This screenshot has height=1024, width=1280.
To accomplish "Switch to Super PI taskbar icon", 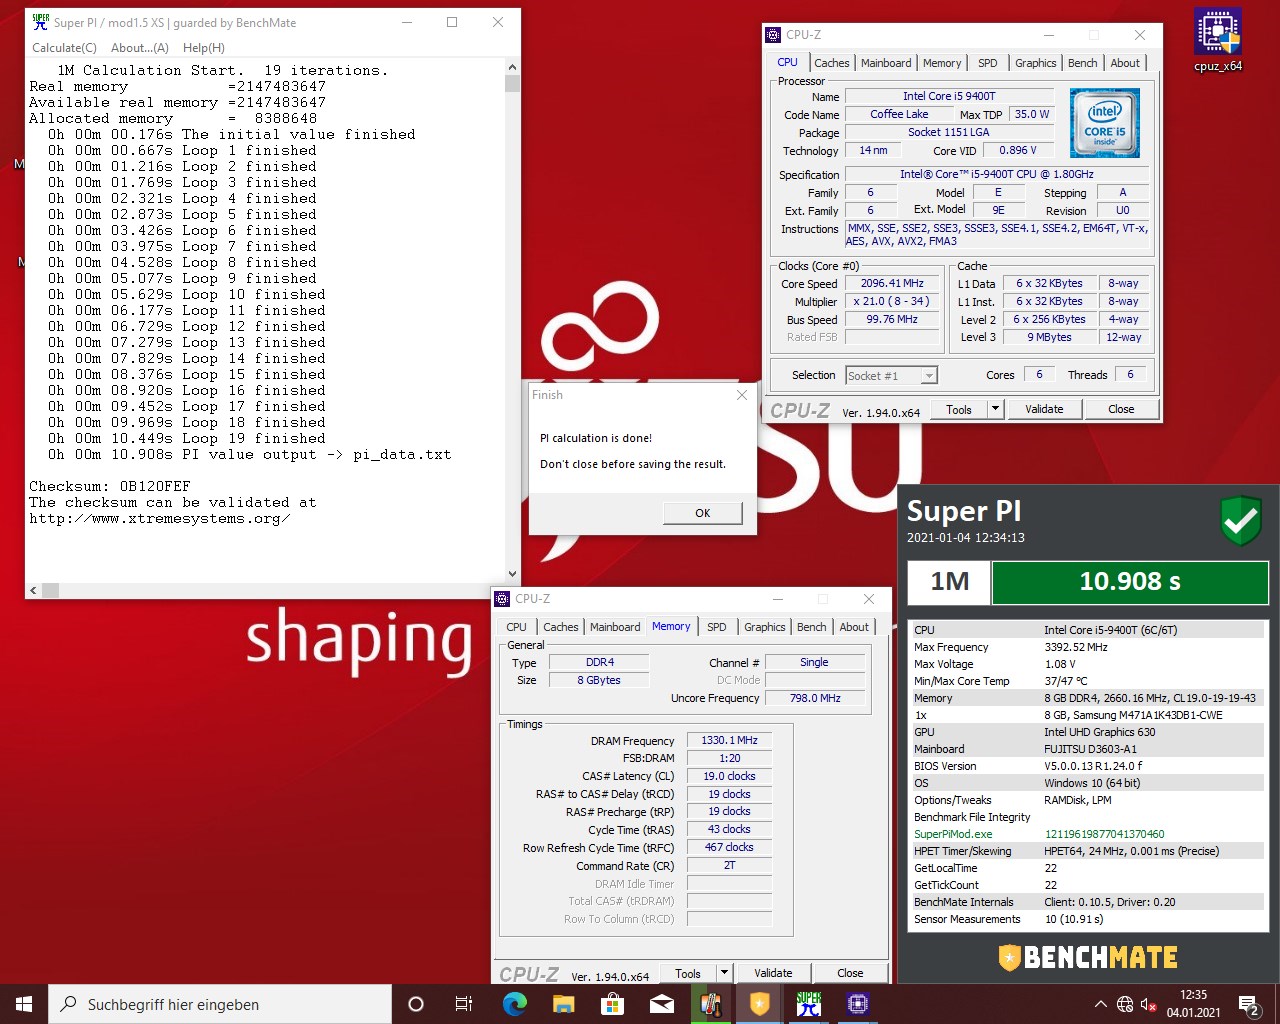I will point(809,1004).
